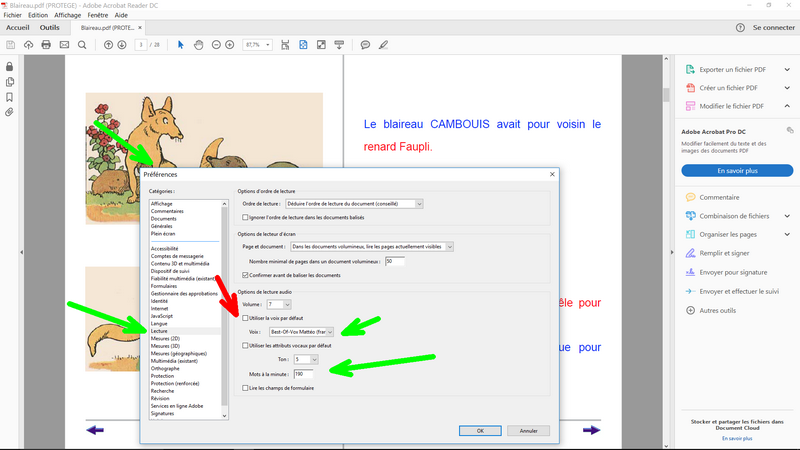Open the Commentaire tool
Image resolution: width=800 pixels, height=450 pixels.
coord(719,197)
